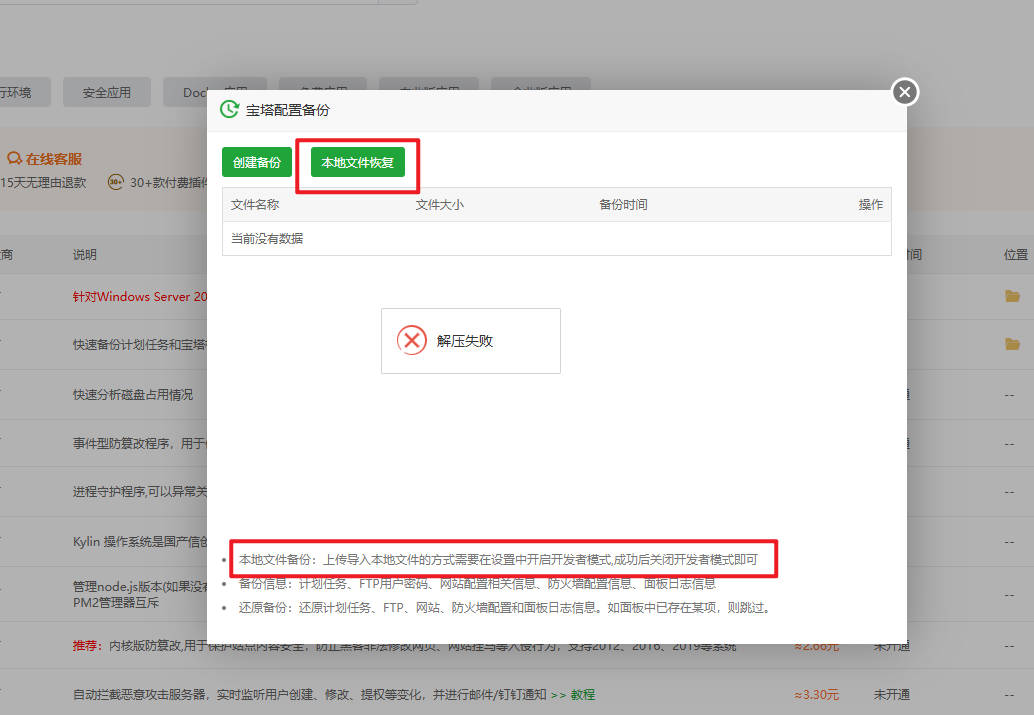Click 针对Windows Server red description text
Viewport: 1034px width, 715px height.
(x=140, y=297)
